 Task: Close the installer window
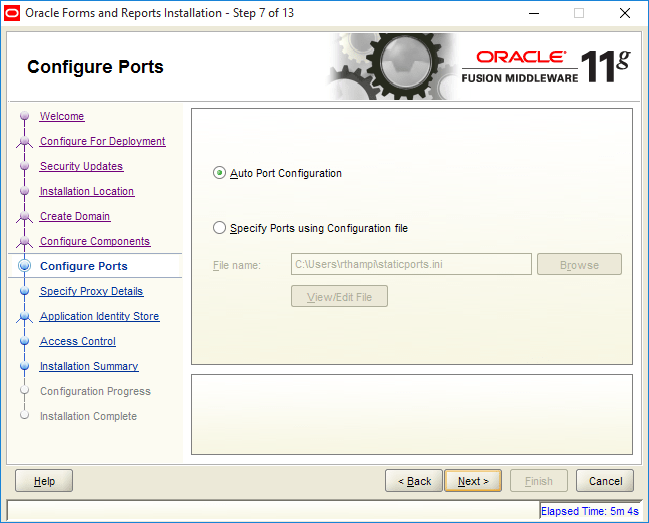tap(625, 13)
